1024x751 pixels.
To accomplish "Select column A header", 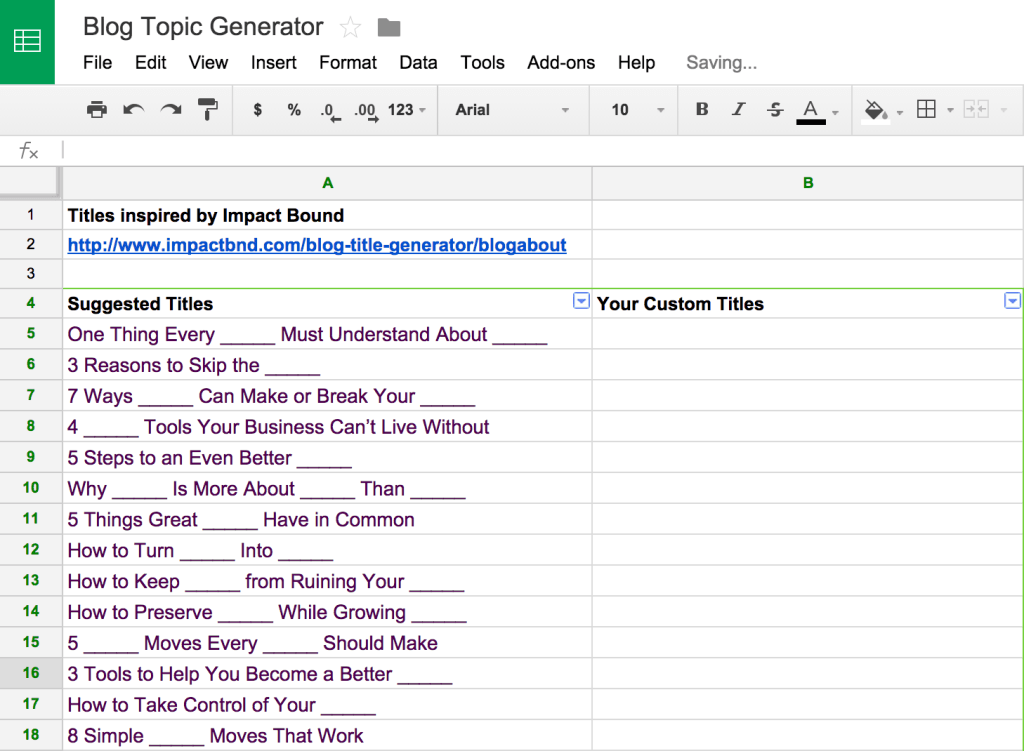I will 327,183.
